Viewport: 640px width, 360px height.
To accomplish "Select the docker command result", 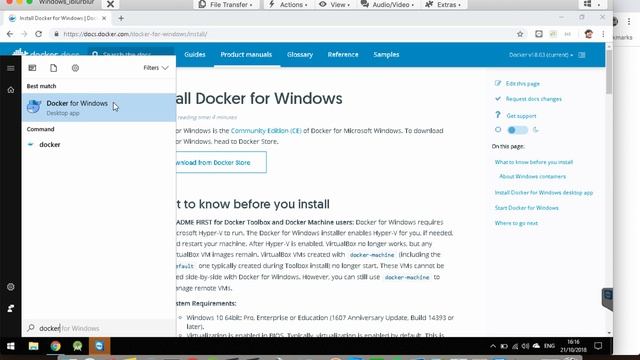I will tap(99, 144).
